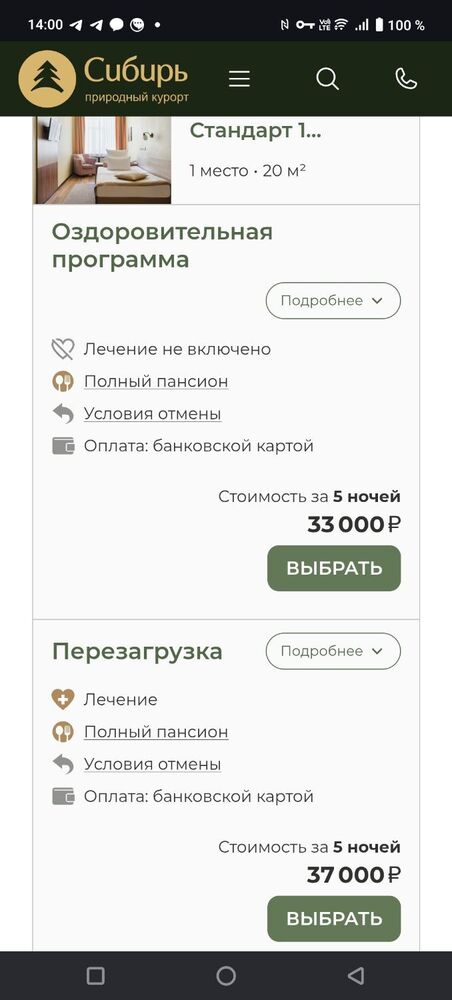Open 'Условия отмены' link under Перезагрузка
Viewport: 452px width, 1000px height.
152,764
